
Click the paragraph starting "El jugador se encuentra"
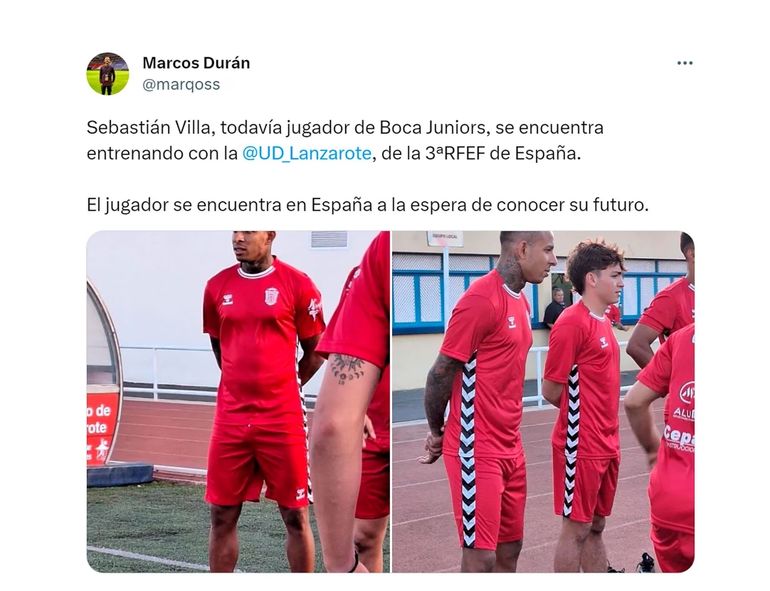pyautogui.click(x=367, y=204)
